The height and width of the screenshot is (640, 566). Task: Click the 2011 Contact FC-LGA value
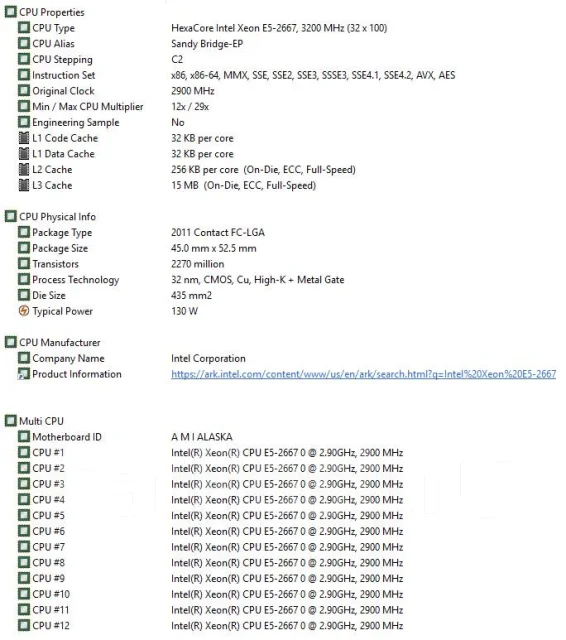coord(218,232)
